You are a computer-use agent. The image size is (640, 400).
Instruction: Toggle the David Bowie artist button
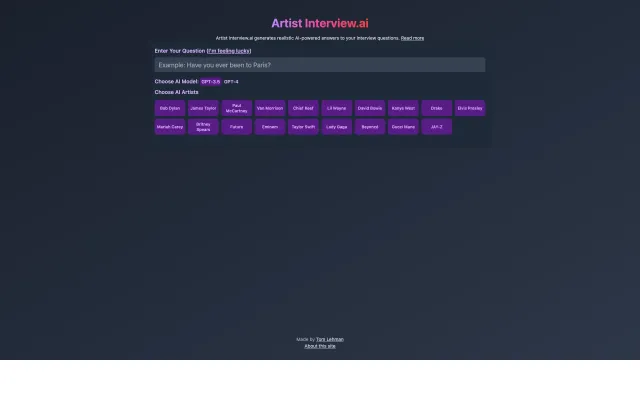(370, 108)
